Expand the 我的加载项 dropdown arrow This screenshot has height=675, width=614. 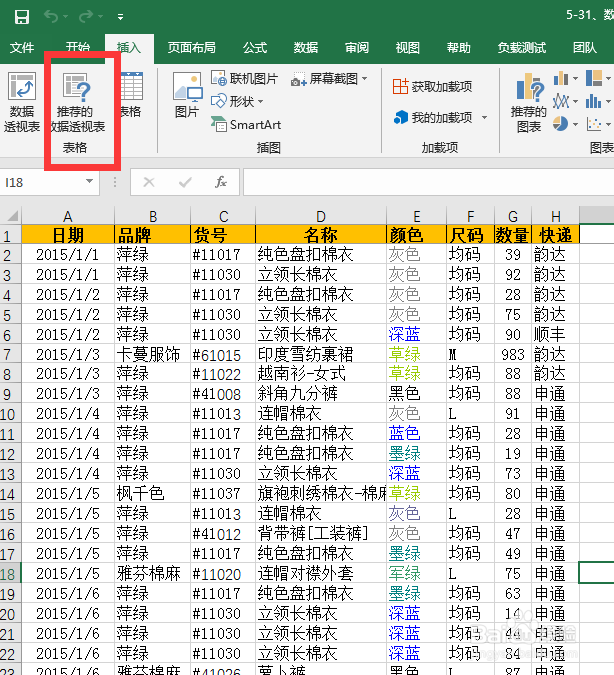coord(484,118)
